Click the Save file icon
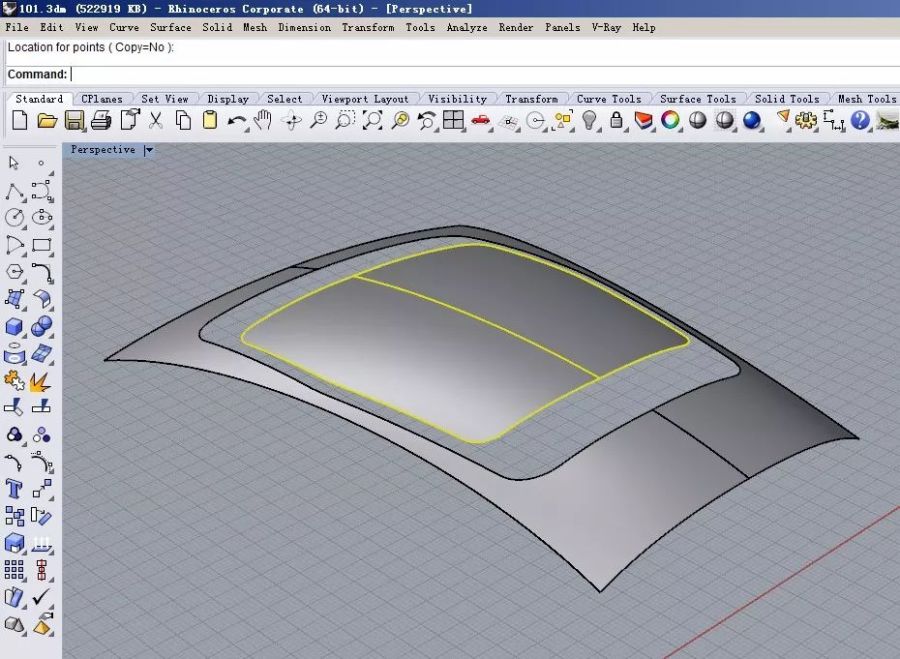This screenshot has height=659, width=900. pos(74,121)
